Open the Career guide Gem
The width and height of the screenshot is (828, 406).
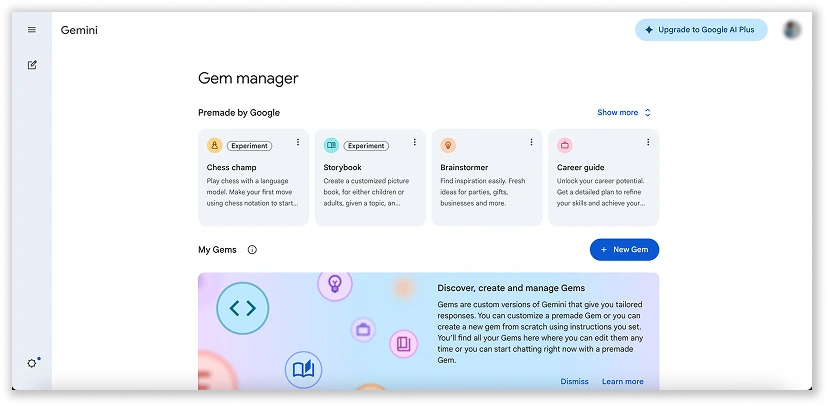pos(604,177)
